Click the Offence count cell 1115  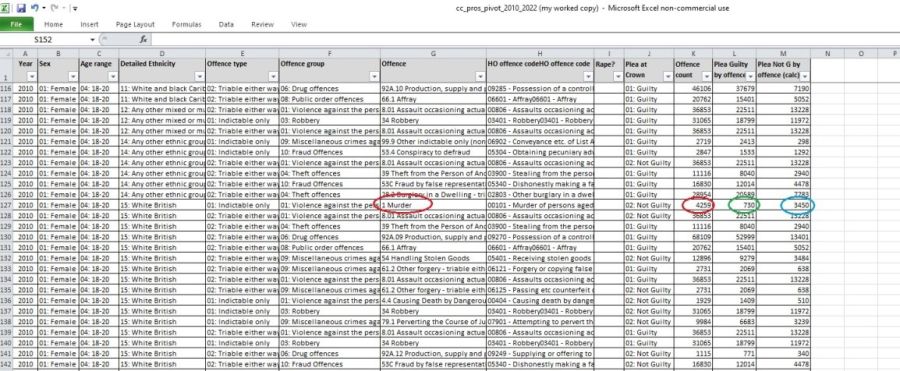coord(693,353)
